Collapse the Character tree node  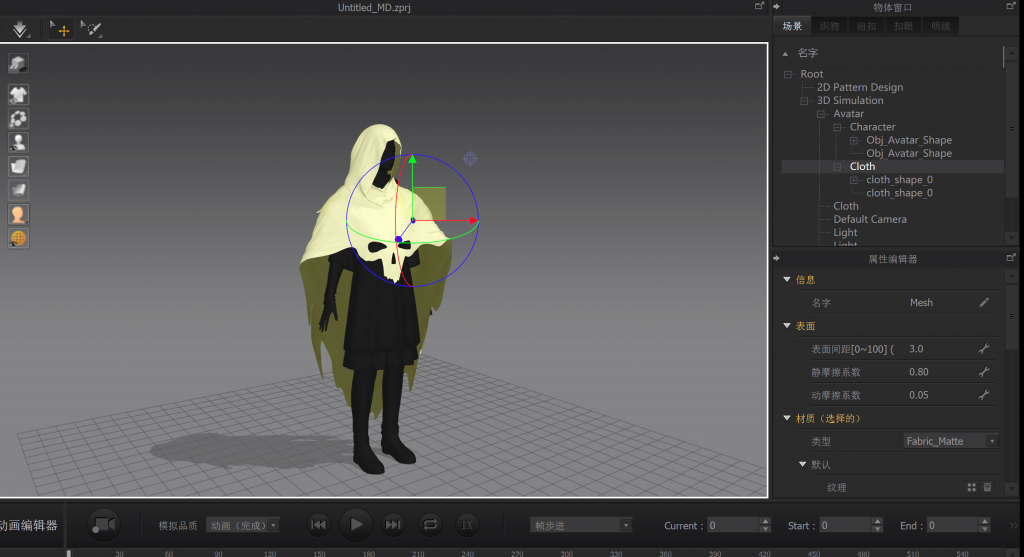pos(837,127)
